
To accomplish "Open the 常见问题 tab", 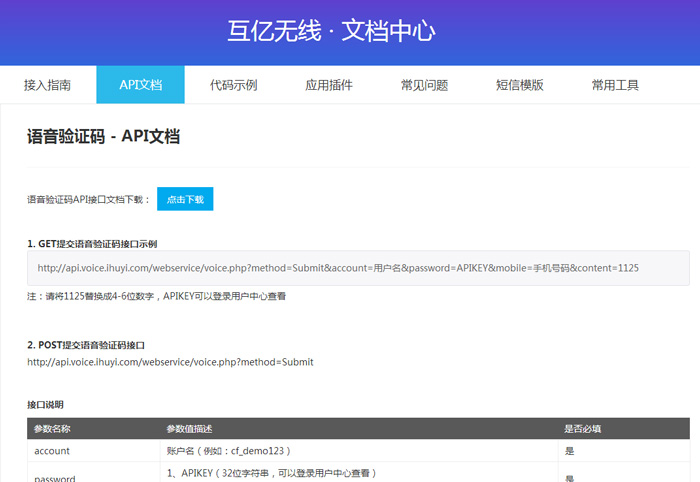I will click(x=424, y=85).
